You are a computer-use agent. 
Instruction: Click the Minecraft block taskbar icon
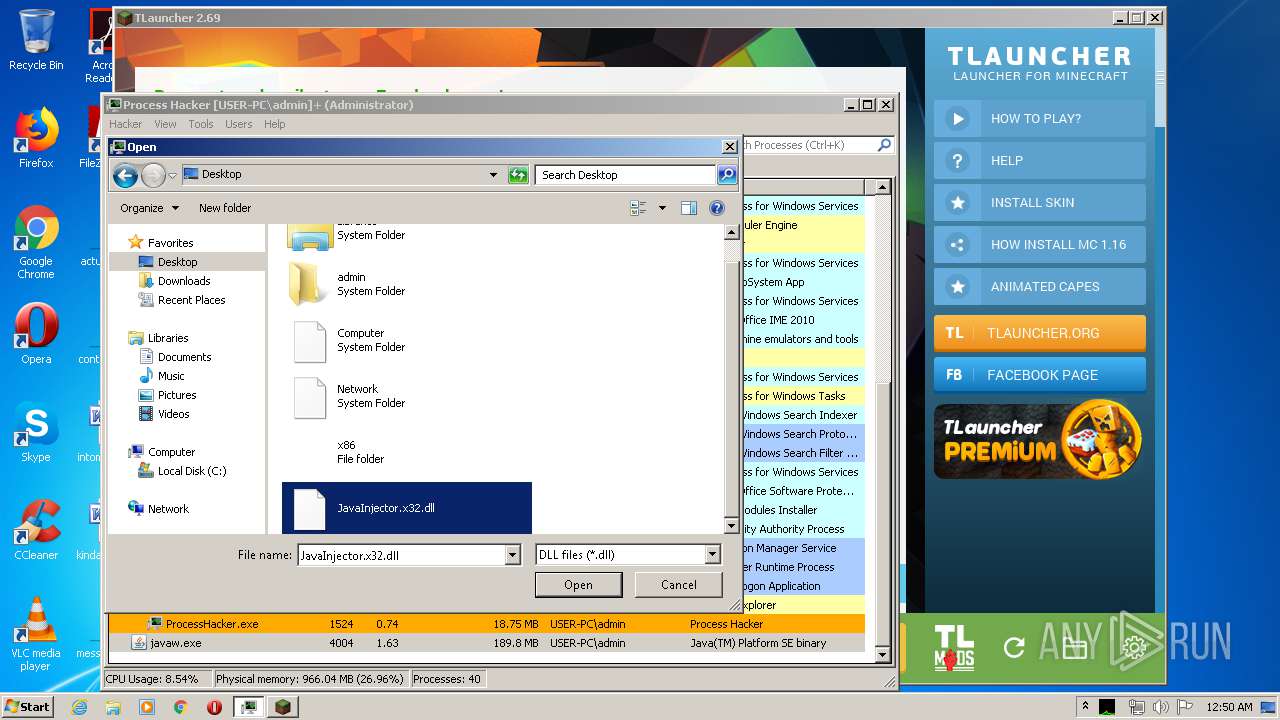[x=283, y=706]
